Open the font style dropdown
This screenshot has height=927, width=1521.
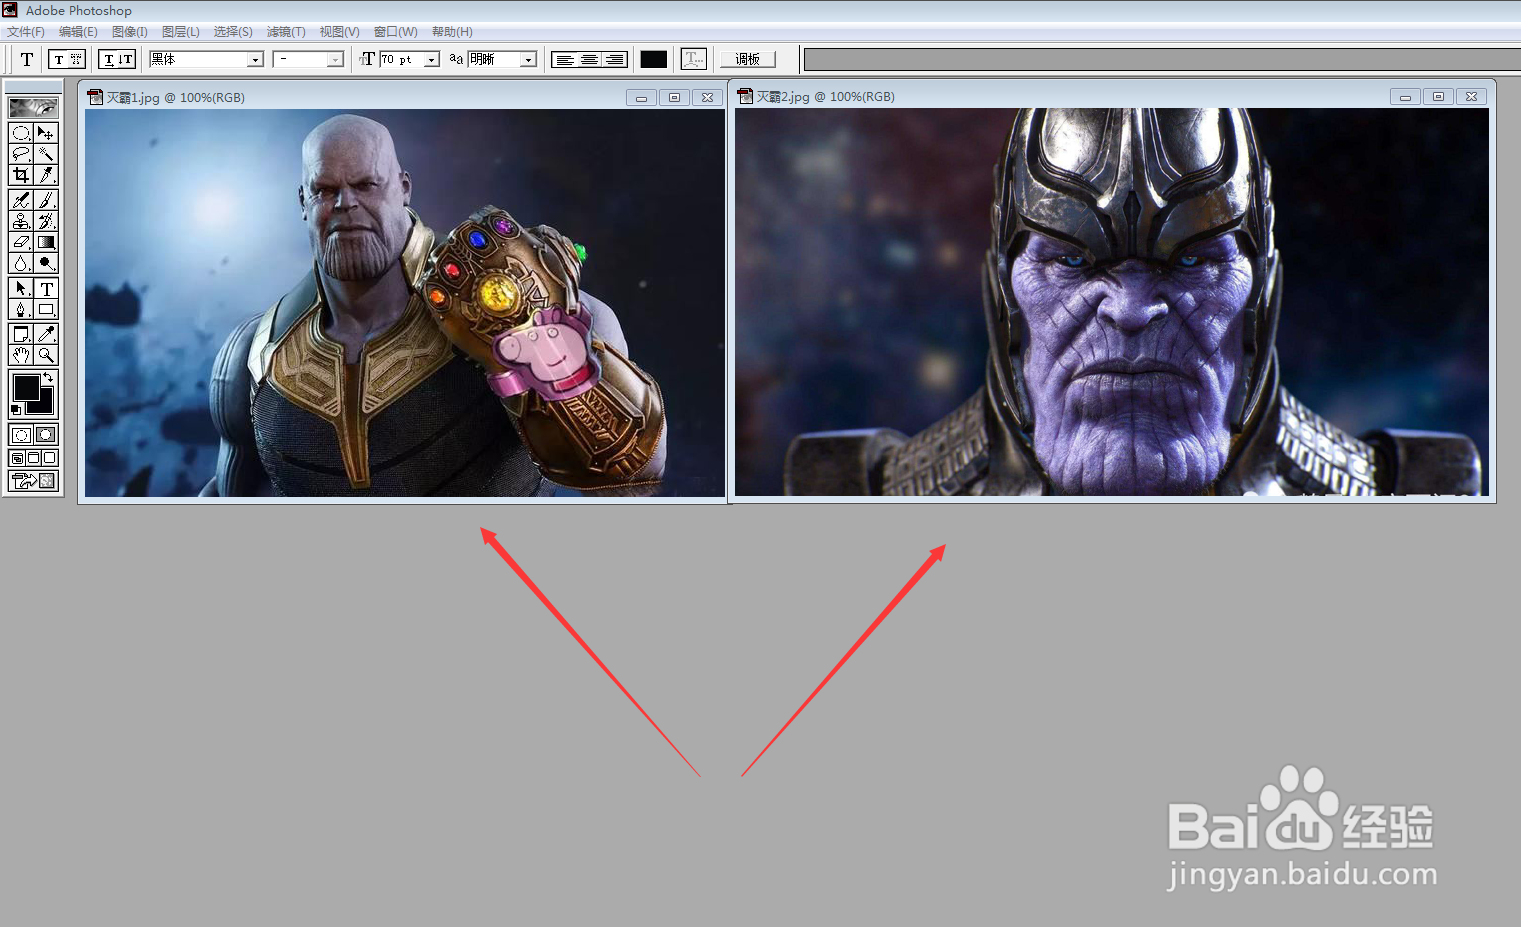click(x=335, y=60)
